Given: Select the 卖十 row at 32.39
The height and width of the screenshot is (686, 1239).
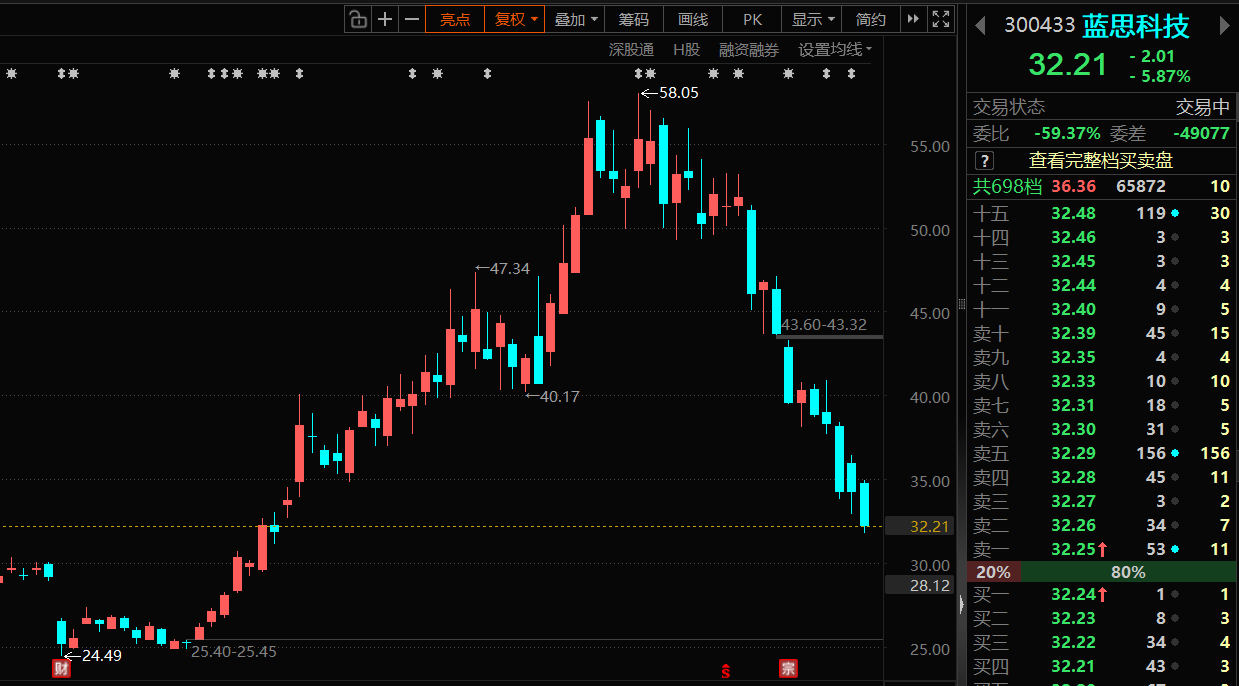Looking at the screenshot, I should coord(1102,333).
